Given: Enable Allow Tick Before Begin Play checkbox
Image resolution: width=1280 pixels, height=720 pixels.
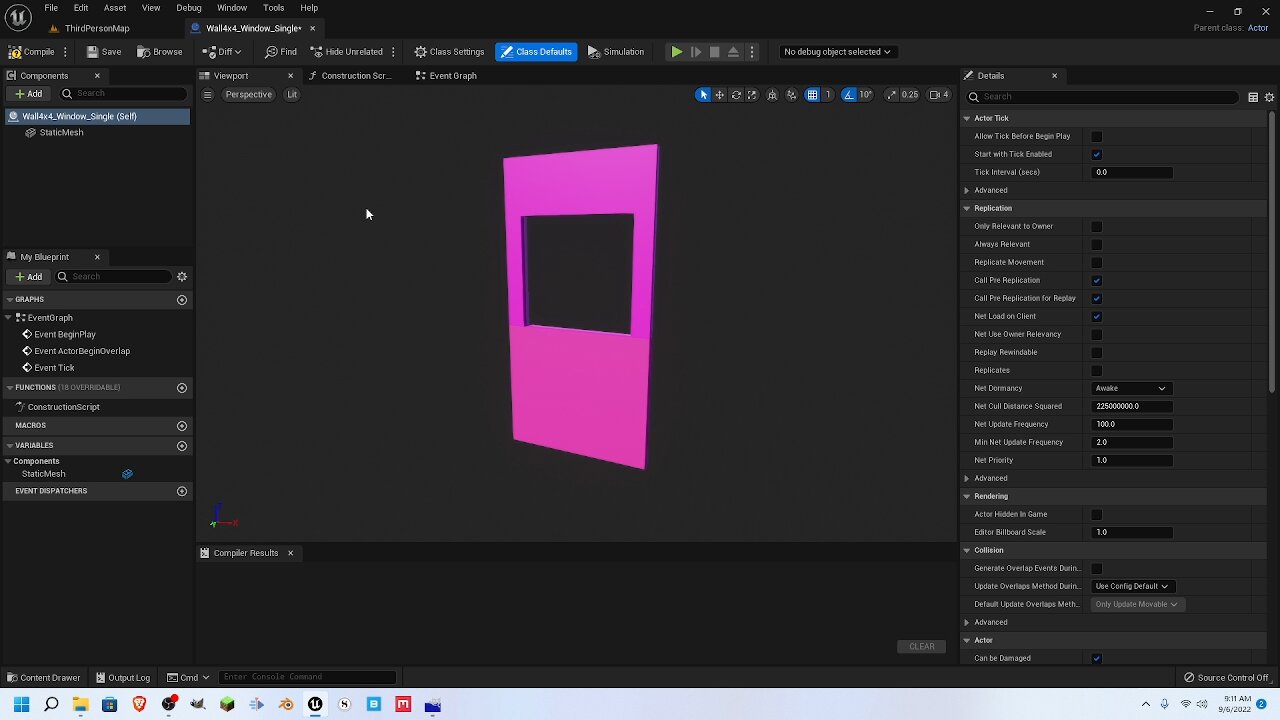Looking at the screenshot, I should click(x=1097, y=137).
